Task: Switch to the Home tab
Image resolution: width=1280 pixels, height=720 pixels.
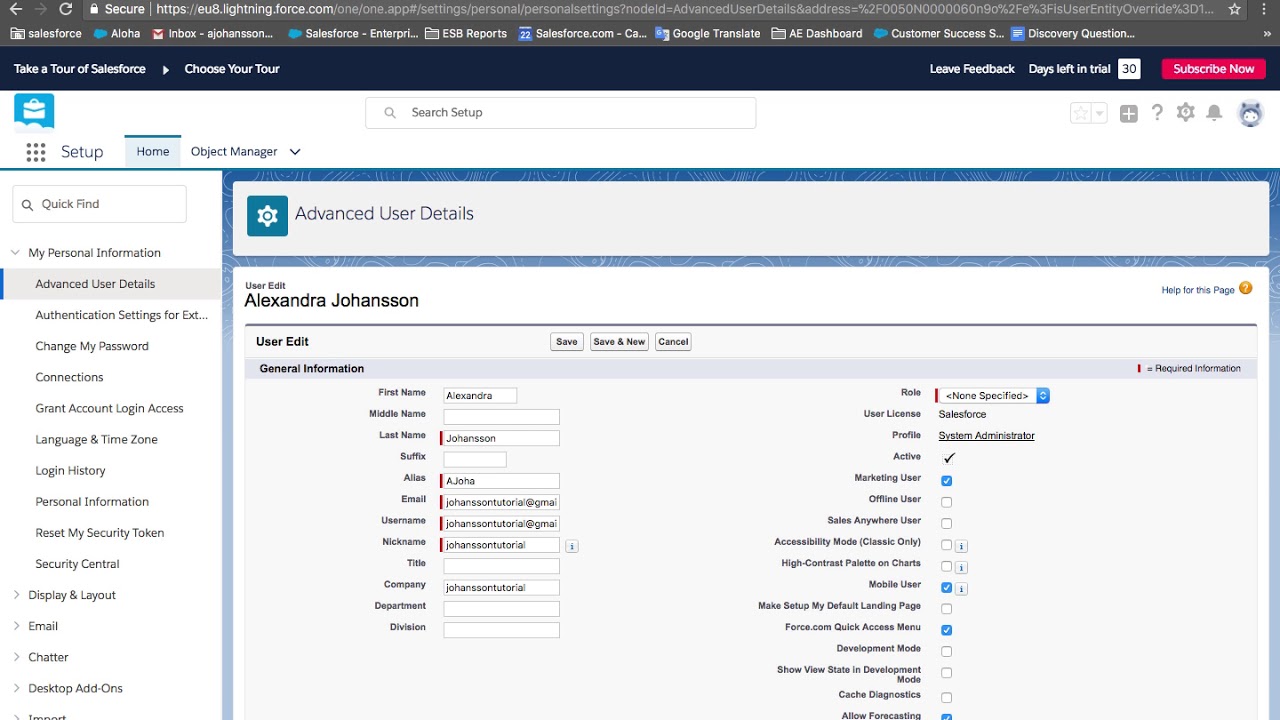Action: [153, 152]
